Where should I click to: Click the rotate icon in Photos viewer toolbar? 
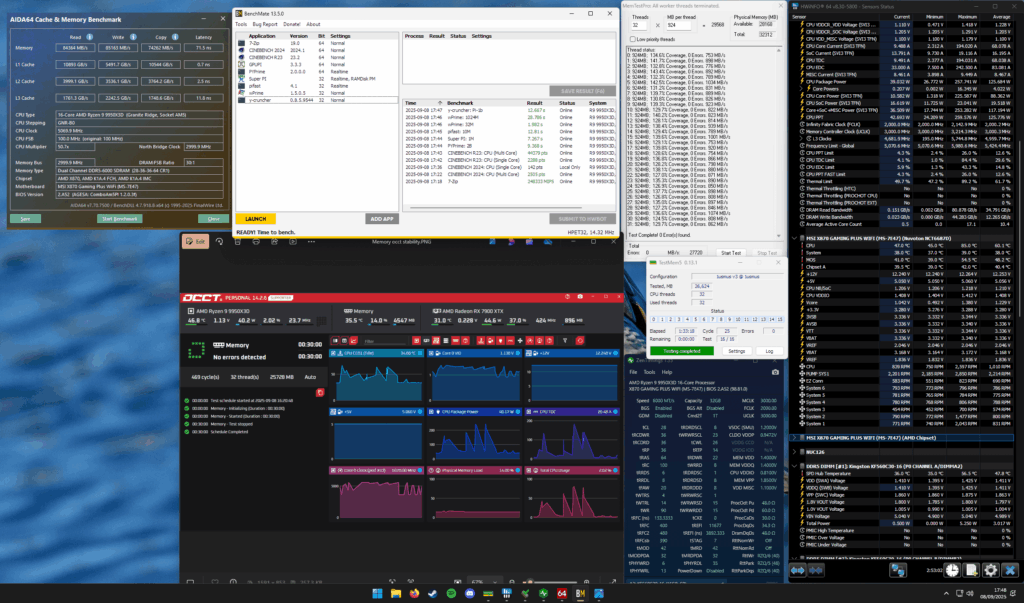[219, 242]
